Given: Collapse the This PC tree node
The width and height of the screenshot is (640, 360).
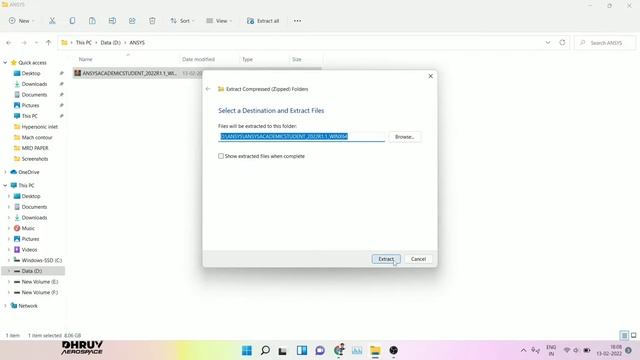Looking at the screenshot, I should [5, 185].
